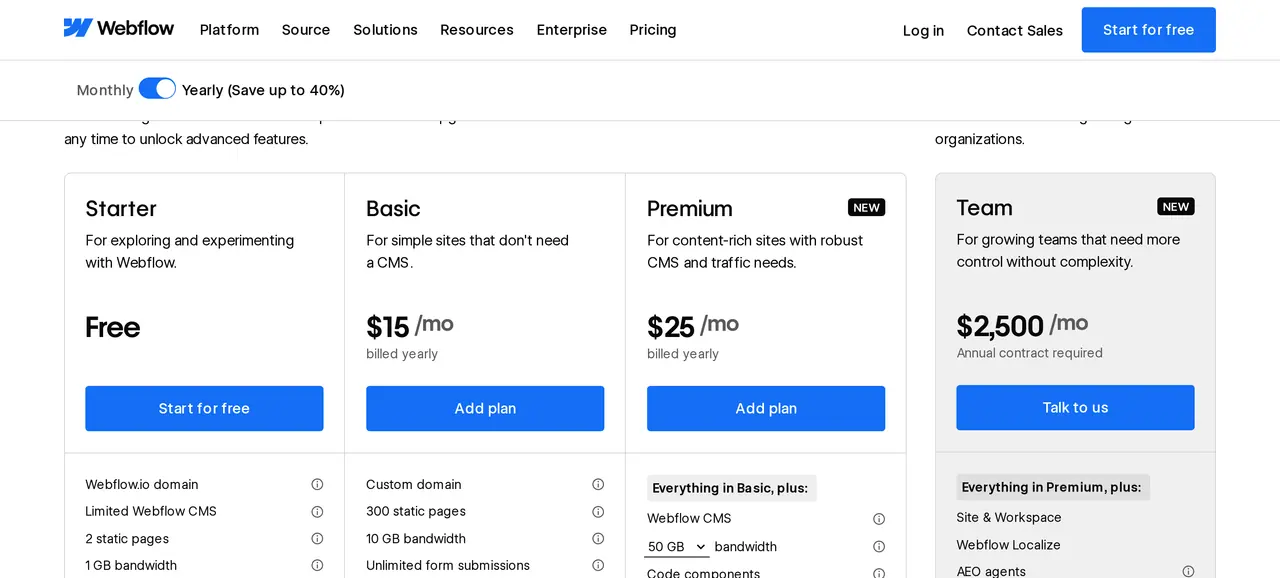Open the Resources menu
The width and height of the screenshot is (1280, 578).
pyautogui.click(x=477, y=30)
